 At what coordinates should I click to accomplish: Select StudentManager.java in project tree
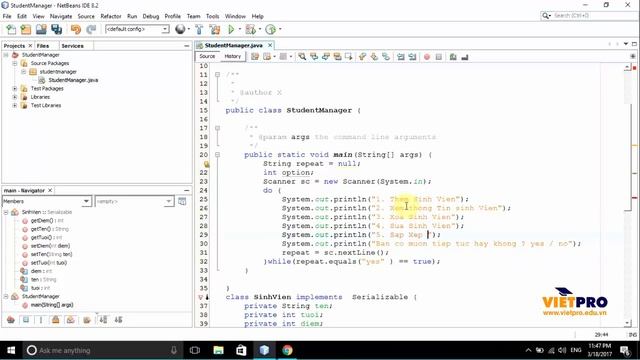[x=73, y=80]
